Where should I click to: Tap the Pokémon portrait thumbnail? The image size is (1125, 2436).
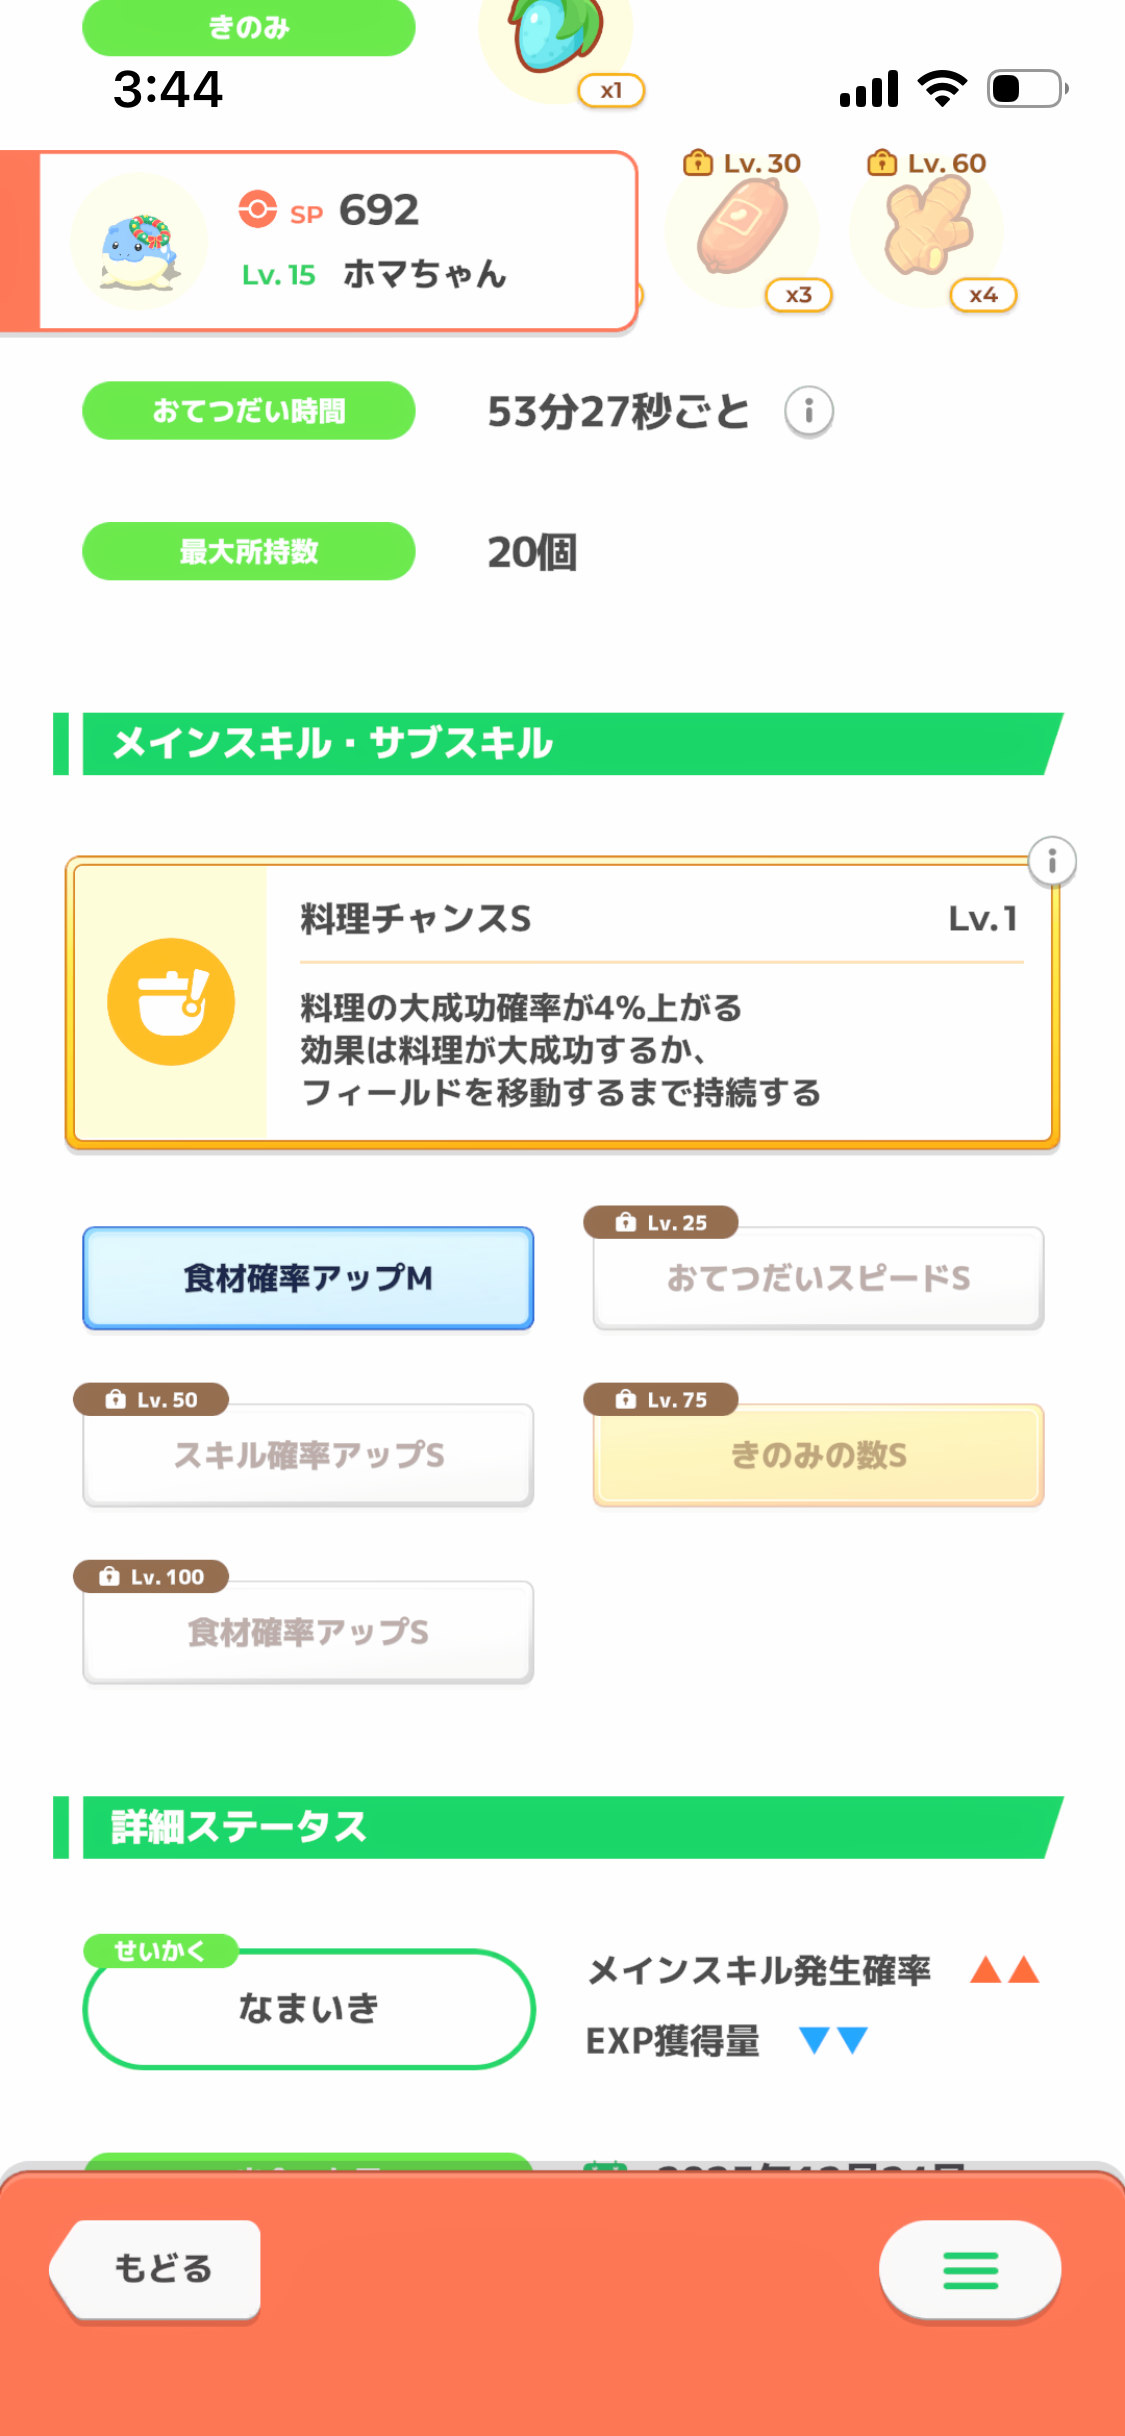(139, 242)
